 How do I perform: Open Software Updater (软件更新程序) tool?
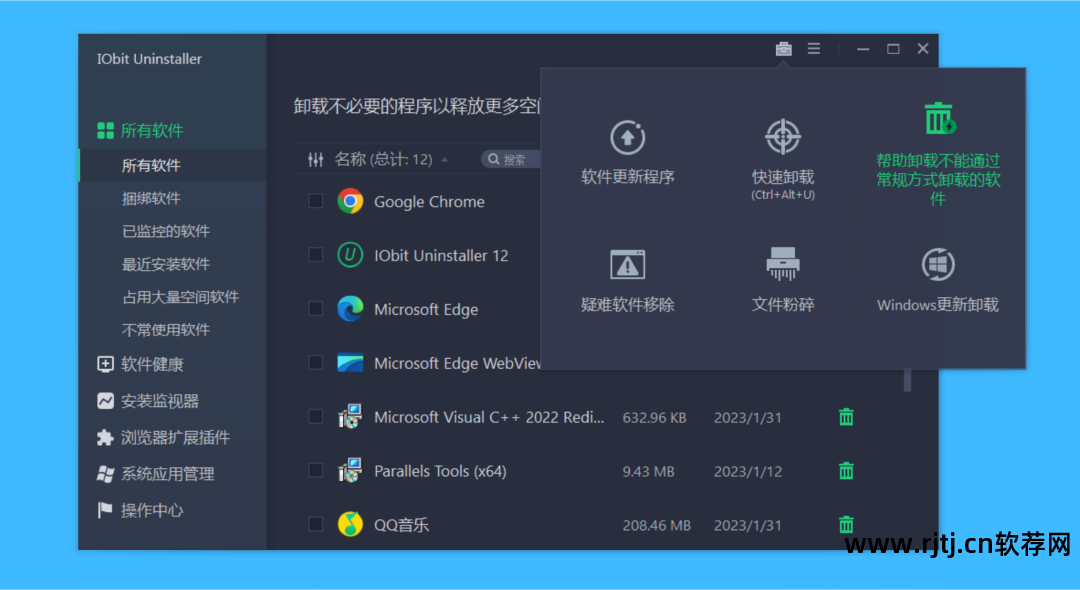[x=627, y=152]
